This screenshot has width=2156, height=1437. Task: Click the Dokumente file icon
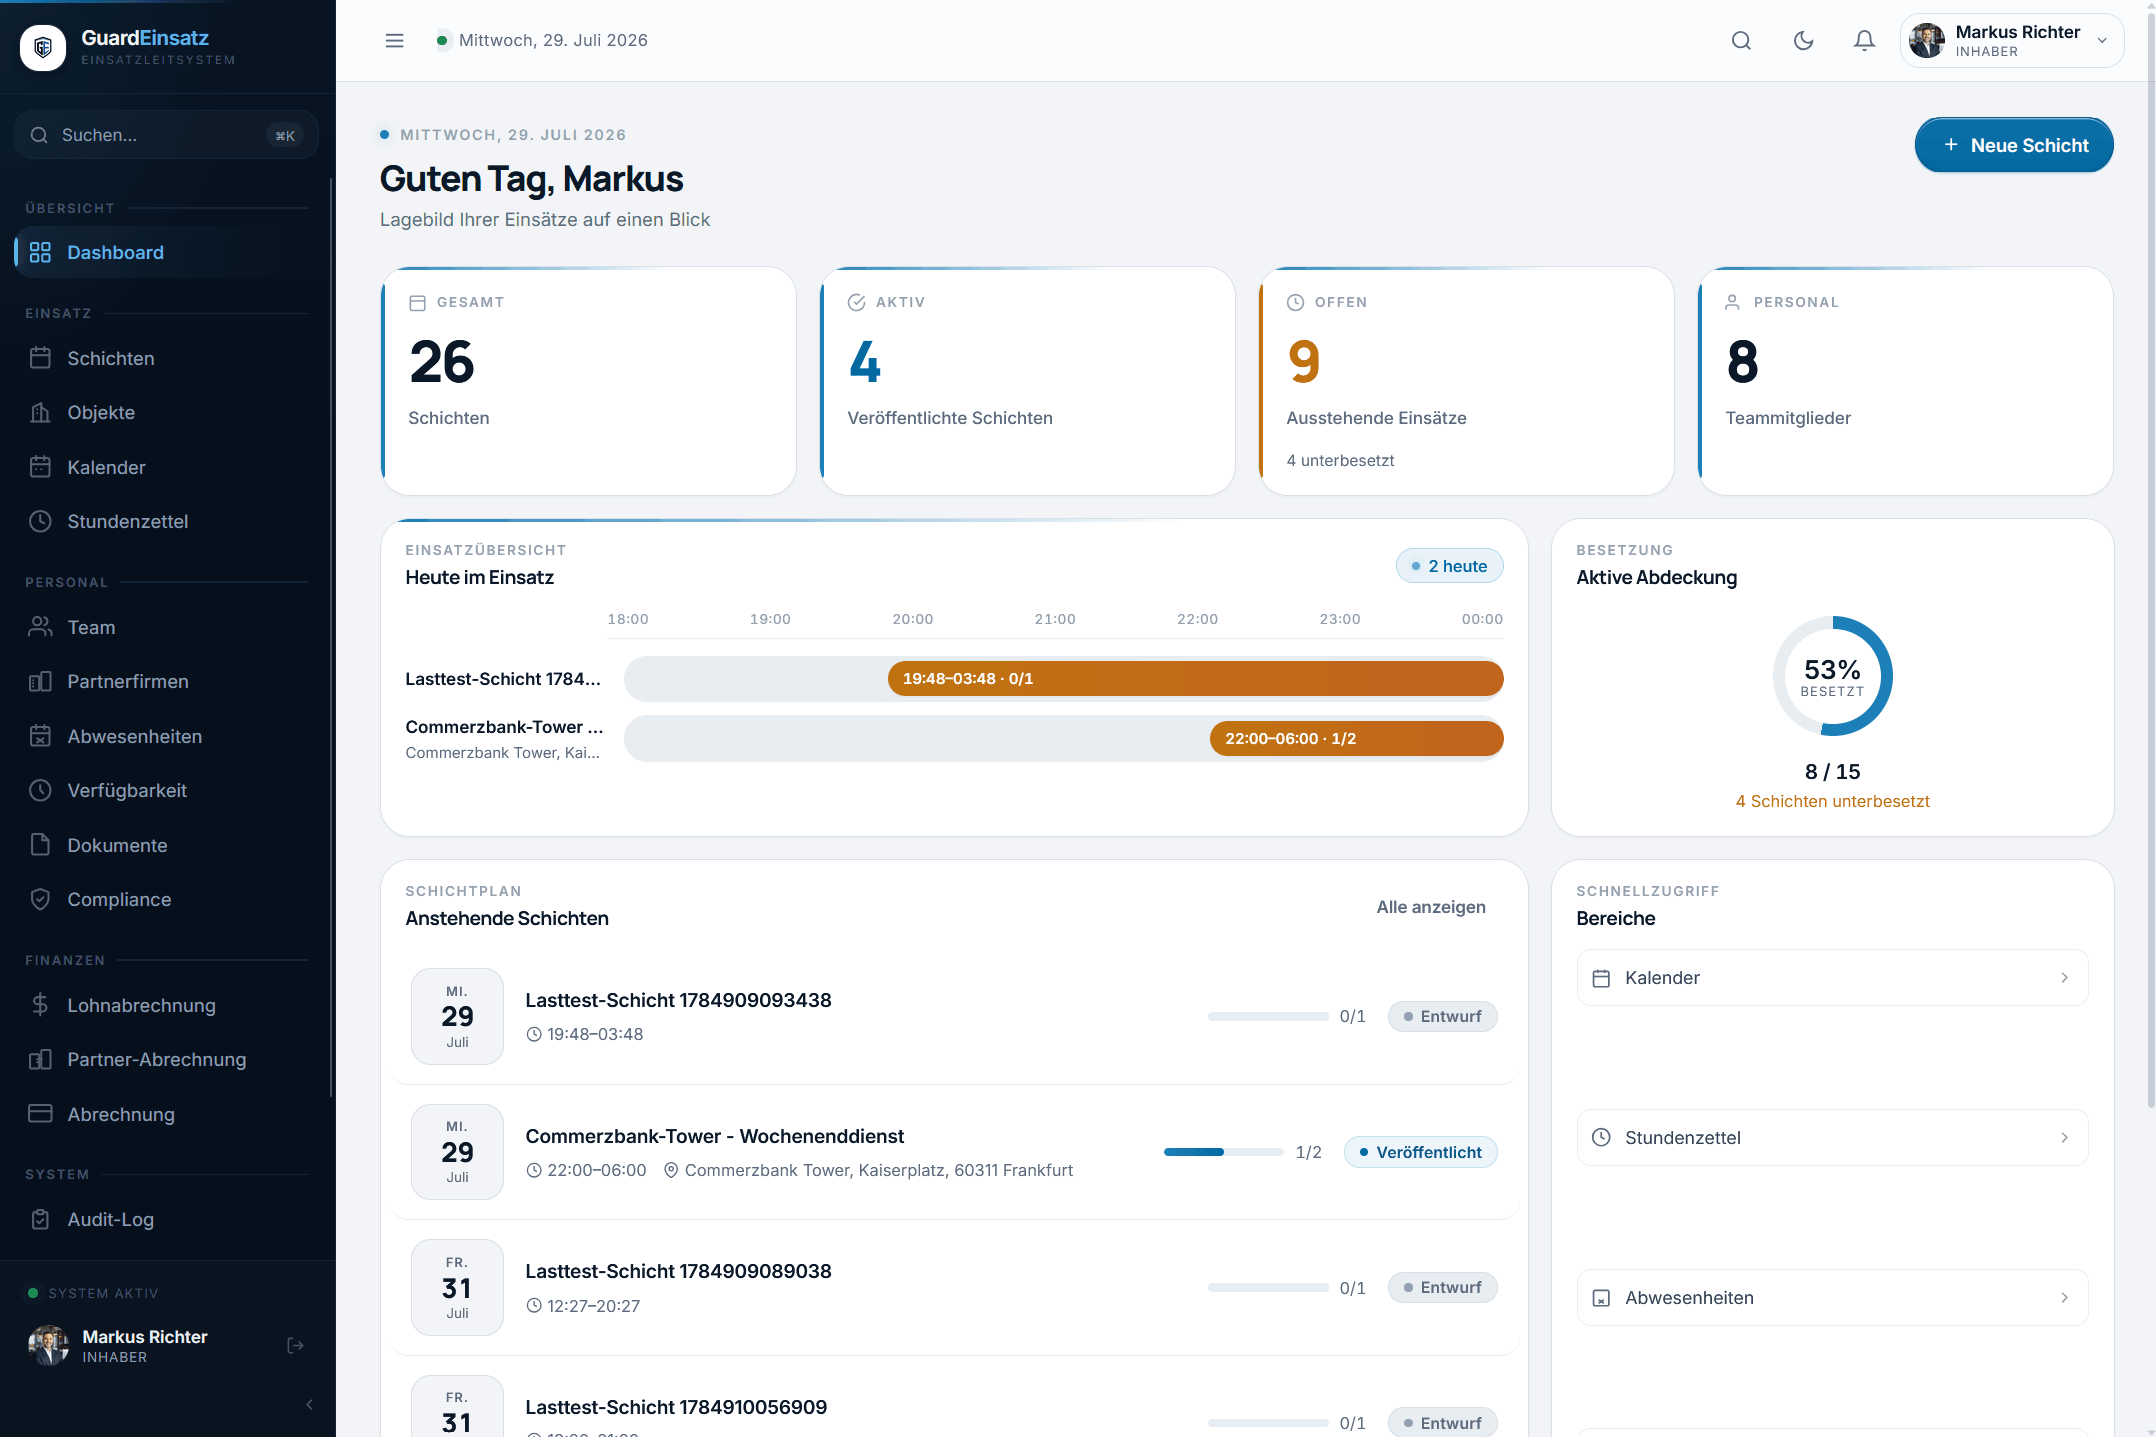point(40,845)
